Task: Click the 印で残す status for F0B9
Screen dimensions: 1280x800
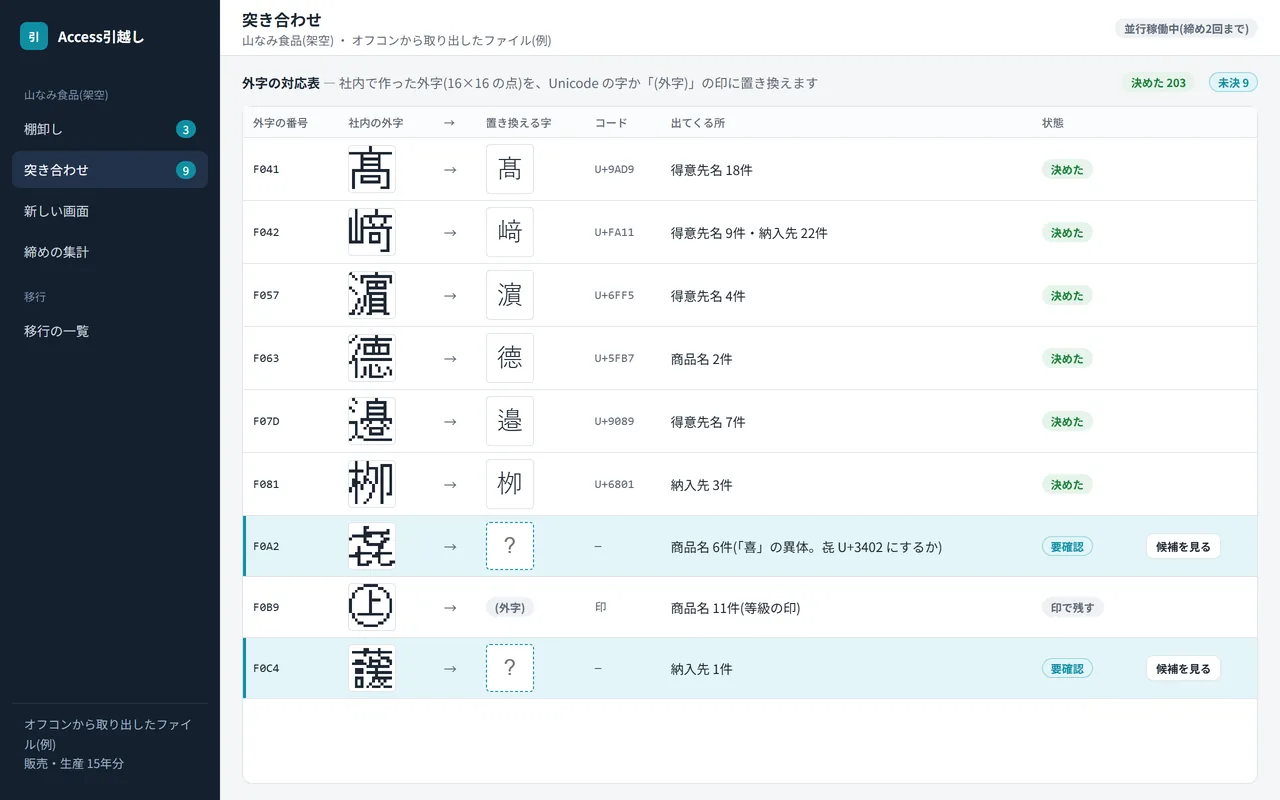Action: [x=1073, y=607]
